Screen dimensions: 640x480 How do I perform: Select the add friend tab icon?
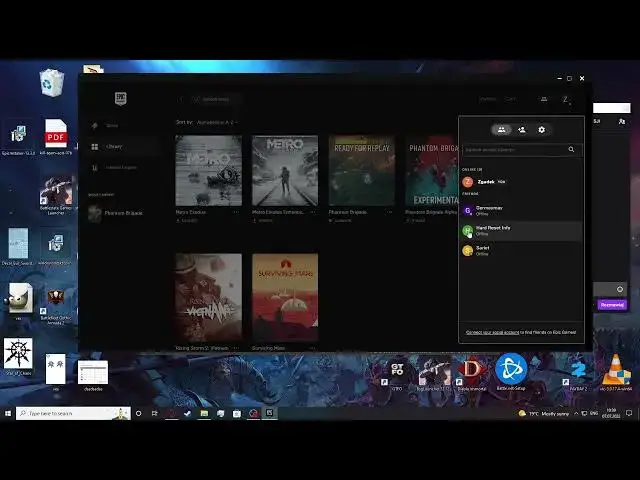(x=522, y=130)
